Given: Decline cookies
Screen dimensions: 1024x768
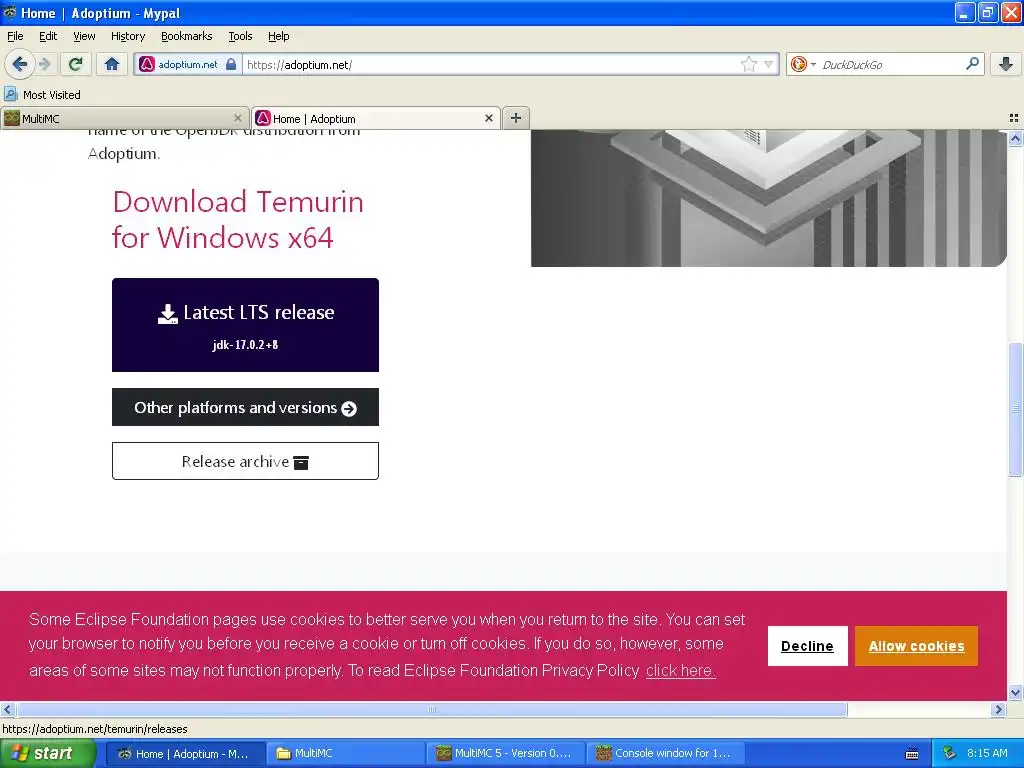Looking at the screenshot, I should click(x=807, y=646).
